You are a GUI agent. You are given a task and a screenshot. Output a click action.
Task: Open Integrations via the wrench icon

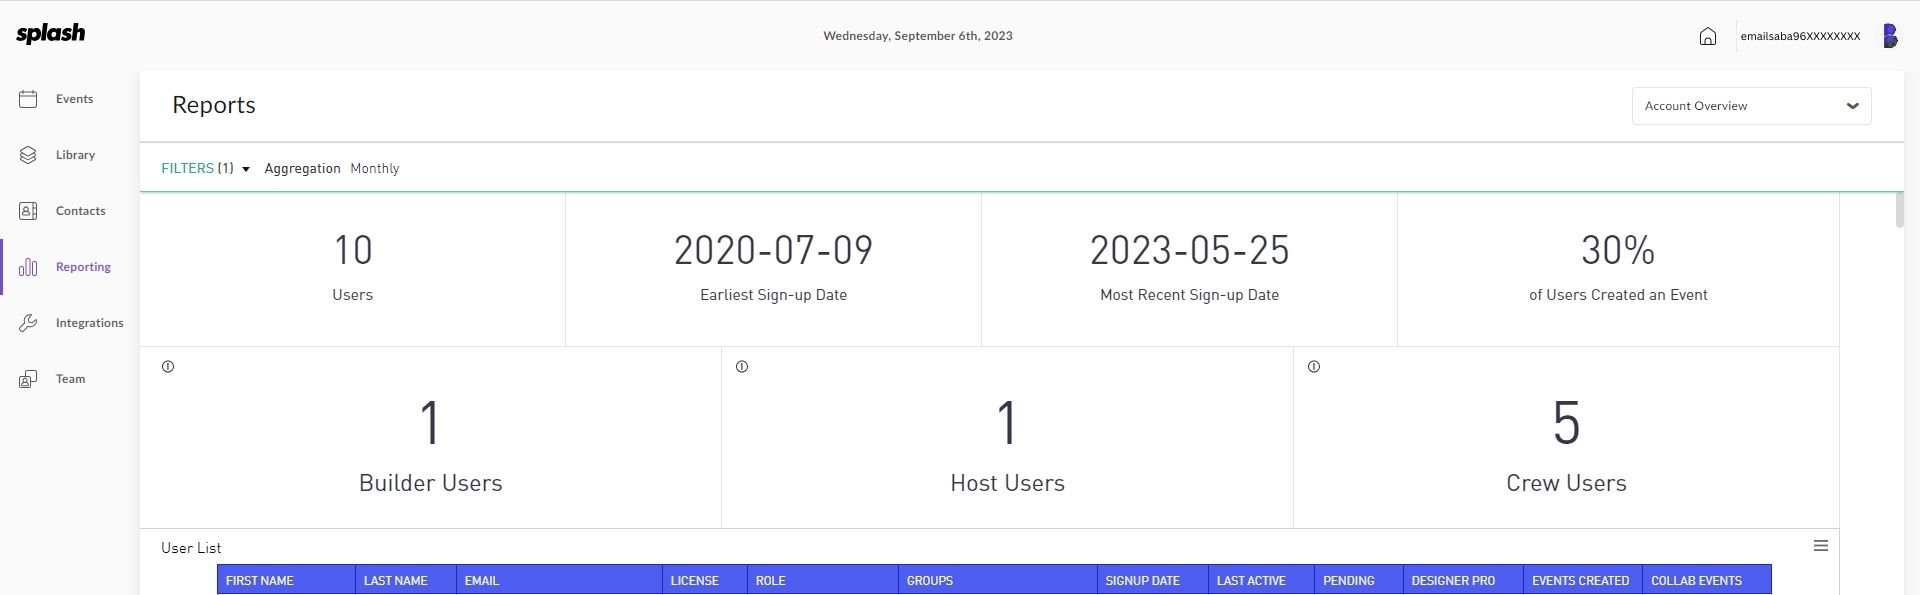(x=28, y=323)
